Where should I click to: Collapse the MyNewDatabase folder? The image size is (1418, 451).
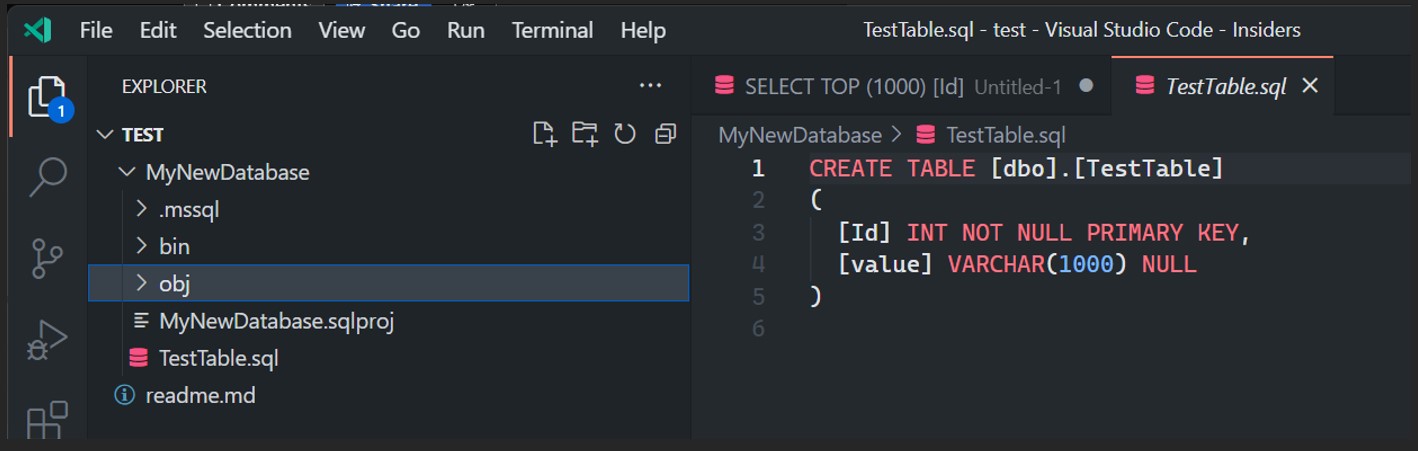tap(127, 173)
